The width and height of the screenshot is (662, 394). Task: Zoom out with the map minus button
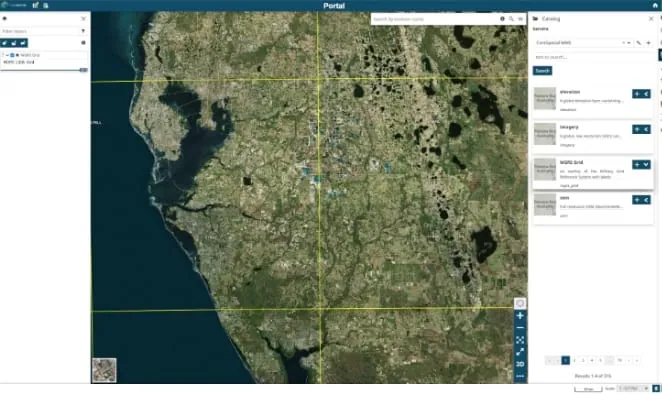[x=520, y=328]
